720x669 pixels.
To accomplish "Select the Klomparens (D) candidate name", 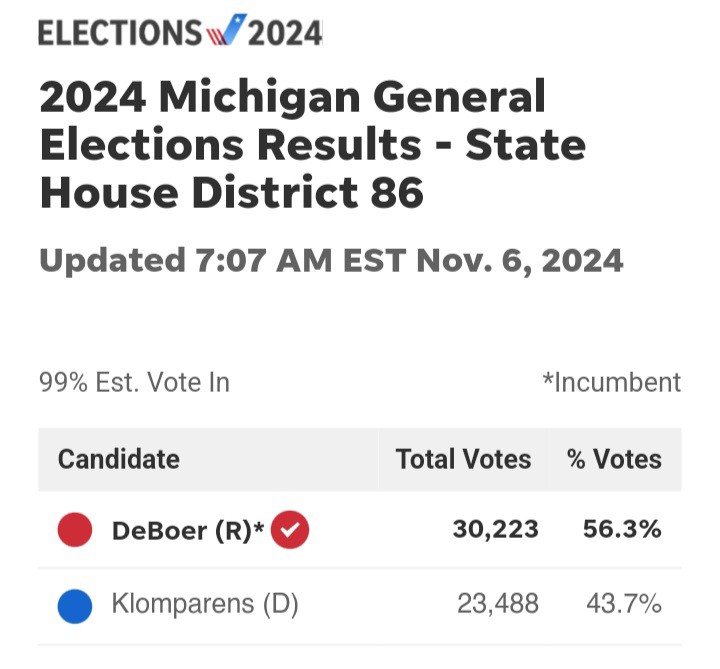I will coord(205,604).
